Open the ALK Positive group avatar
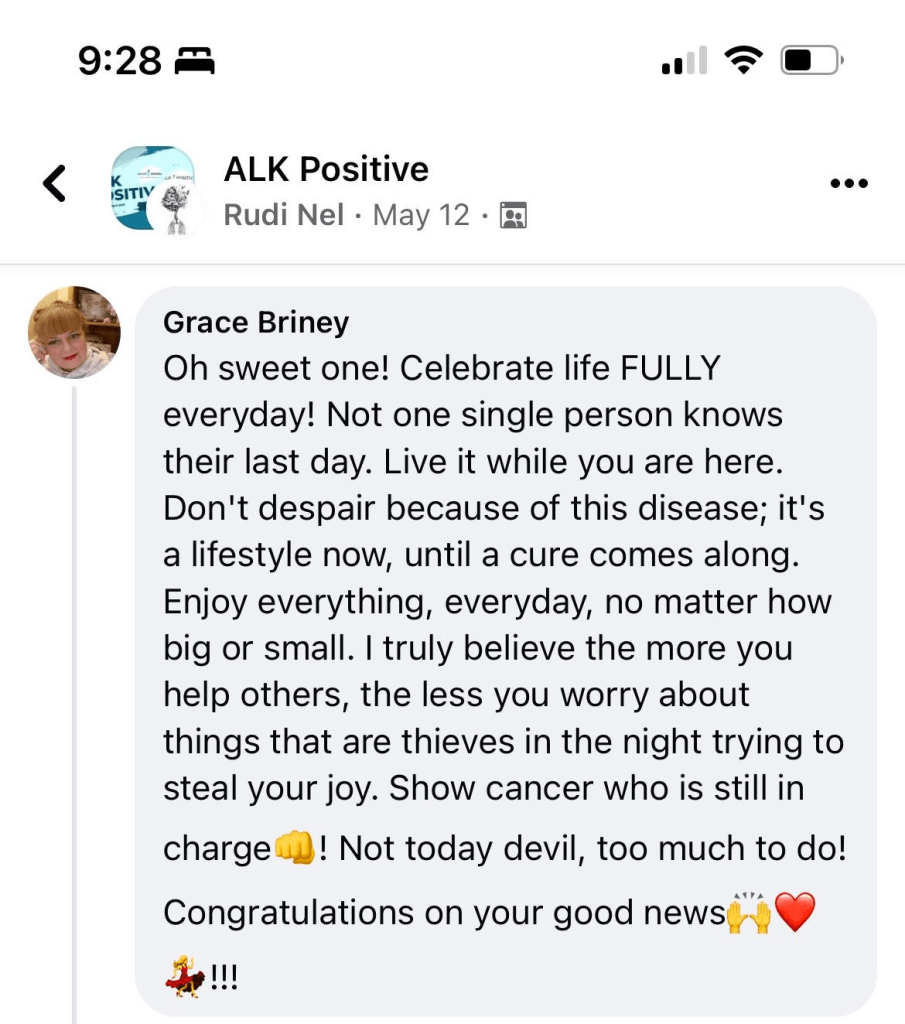905x1024 pixels. coord(150,186)
